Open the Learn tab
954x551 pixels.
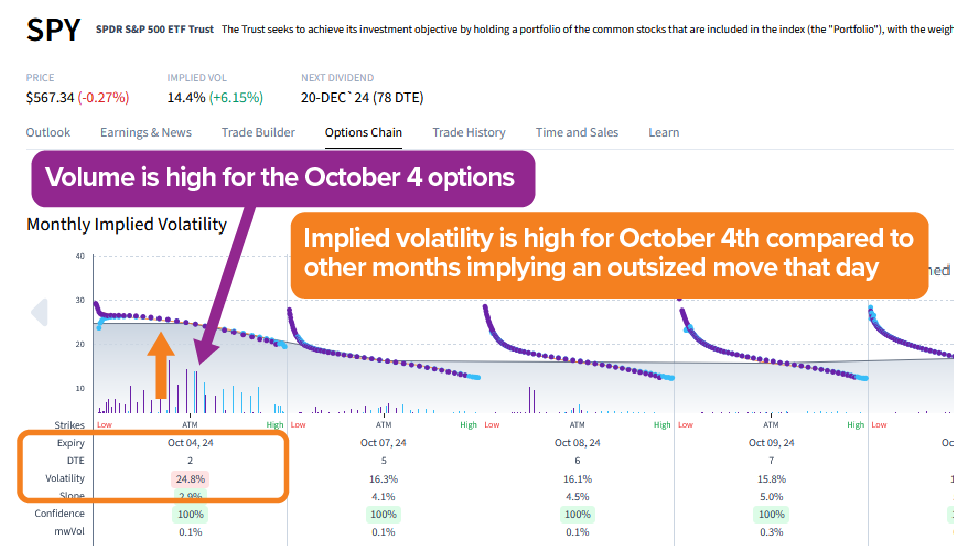click(664, 133)
